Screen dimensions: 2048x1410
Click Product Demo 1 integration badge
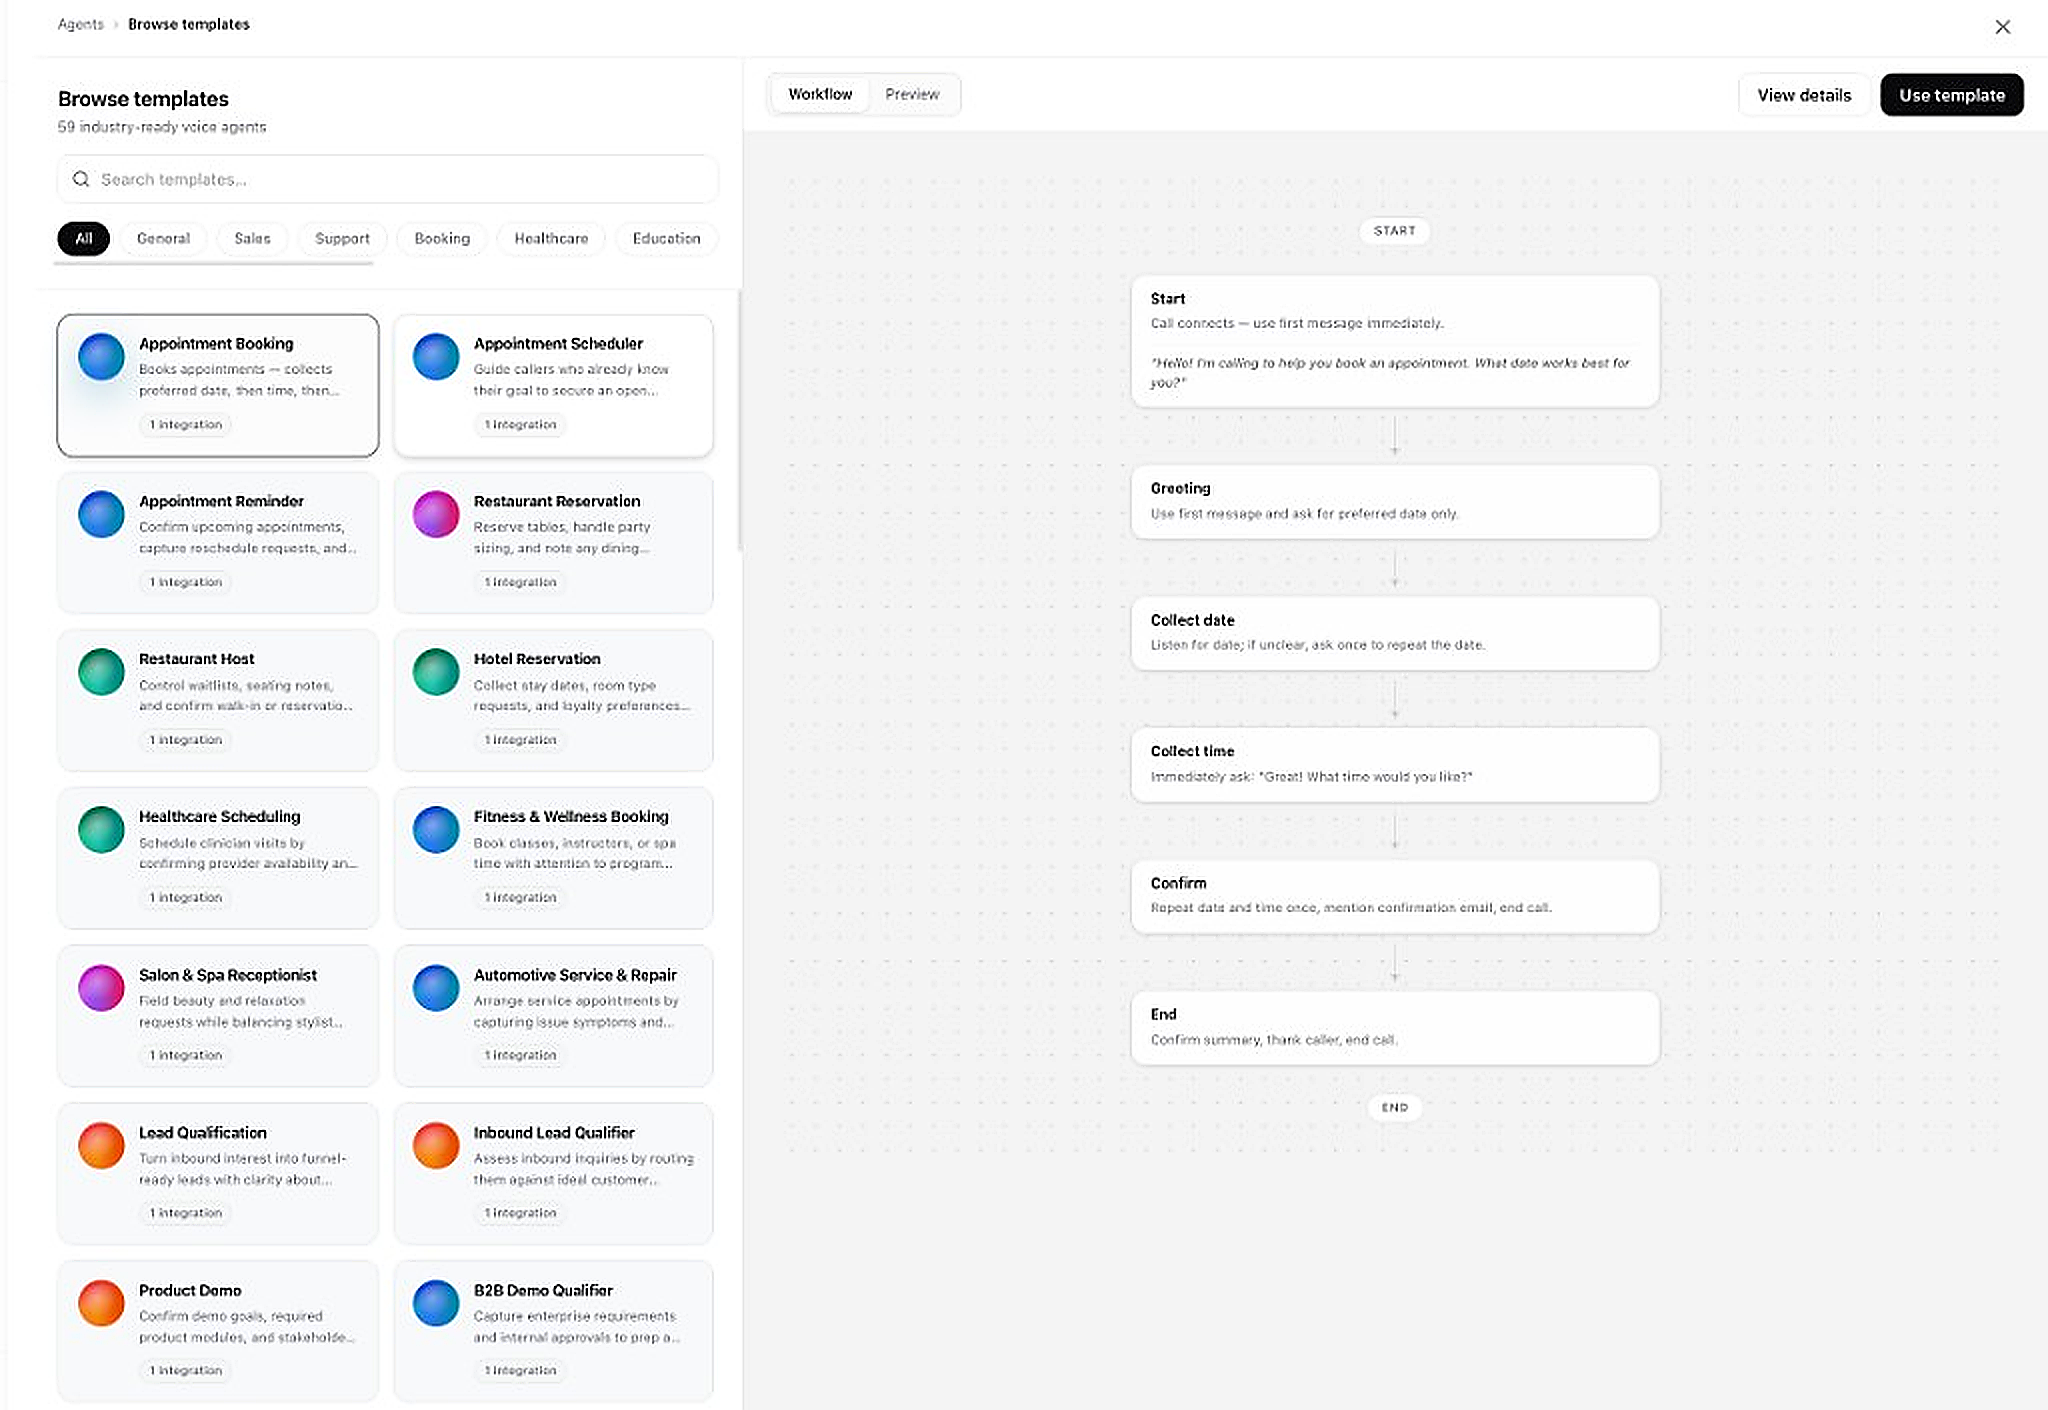[x=186, y=1371]
